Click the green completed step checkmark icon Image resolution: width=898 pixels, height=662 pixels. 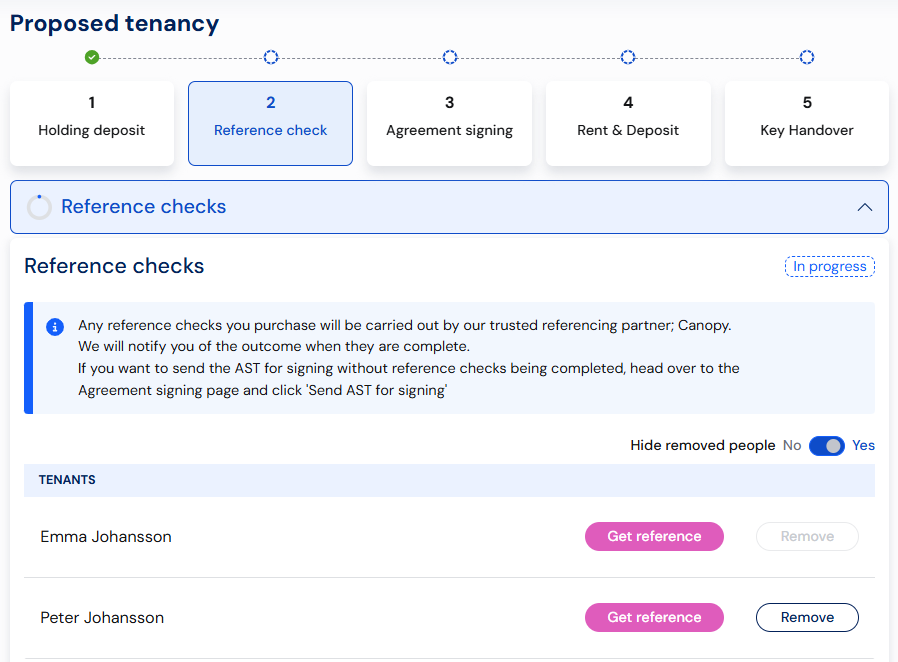92,57
